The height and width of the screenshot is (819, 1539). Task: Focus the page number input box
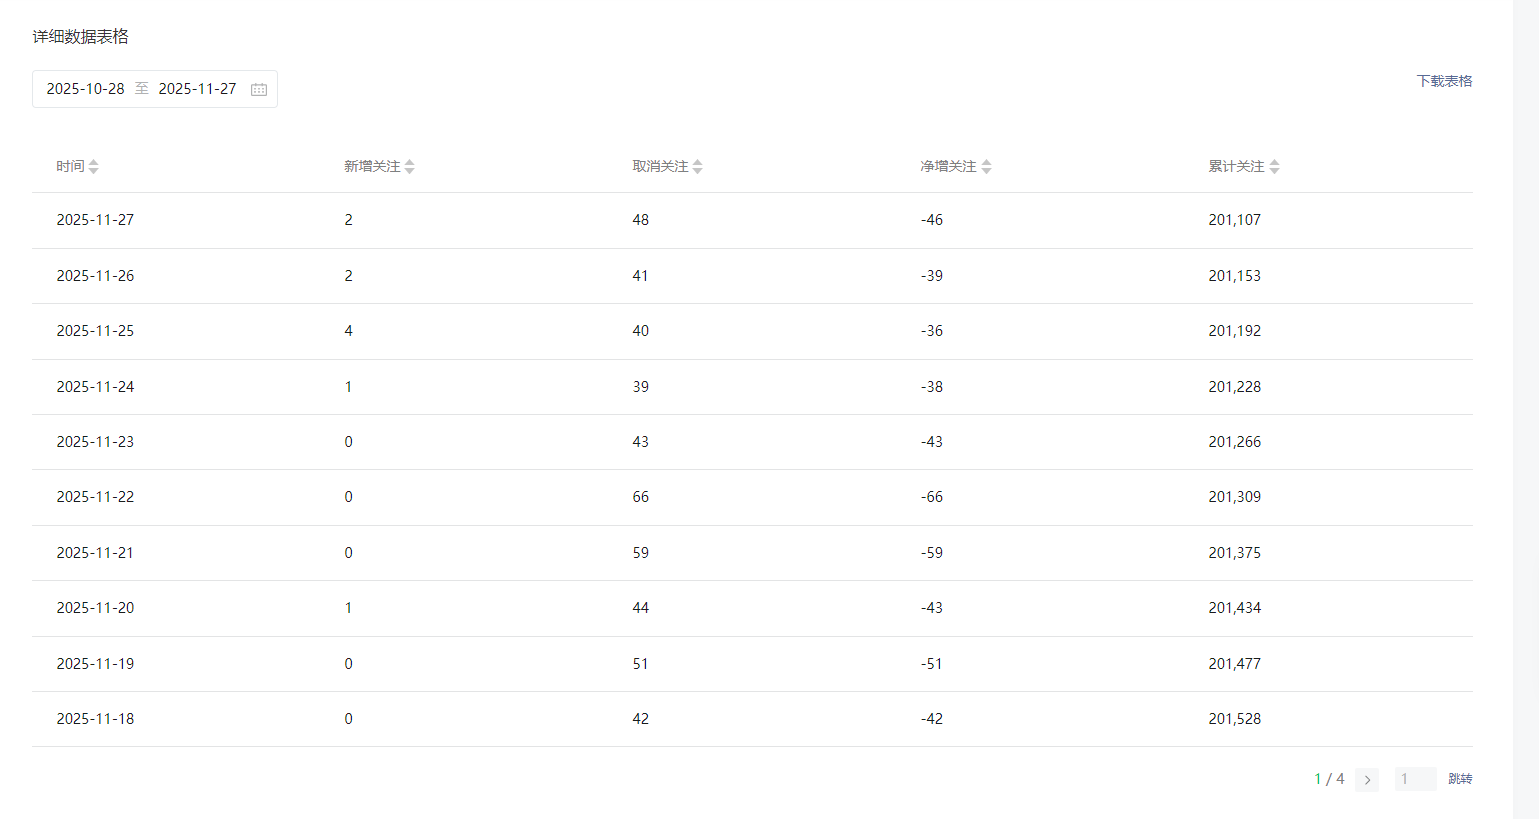1415,779
